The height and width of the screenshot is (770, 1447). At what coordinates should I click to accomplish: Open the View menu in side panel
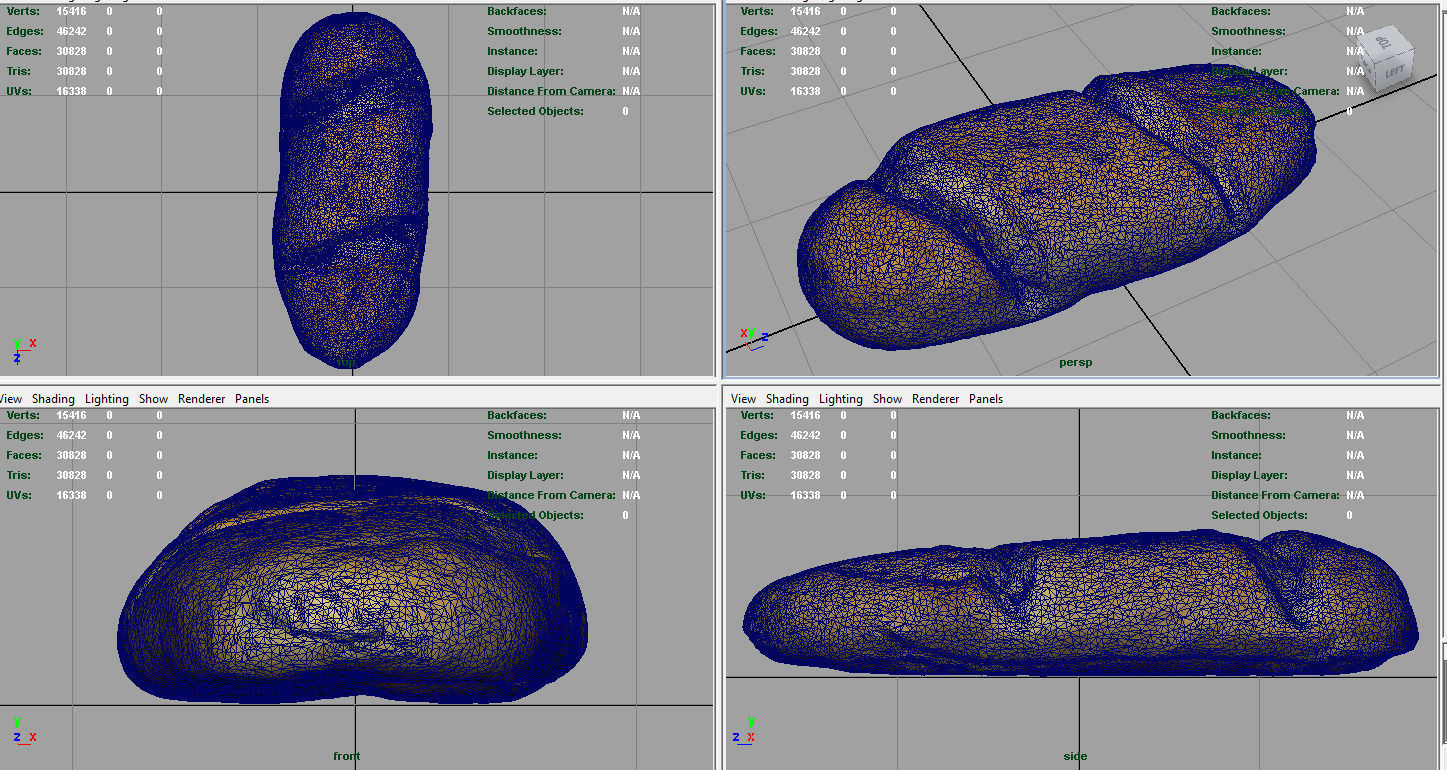point(744,399)
